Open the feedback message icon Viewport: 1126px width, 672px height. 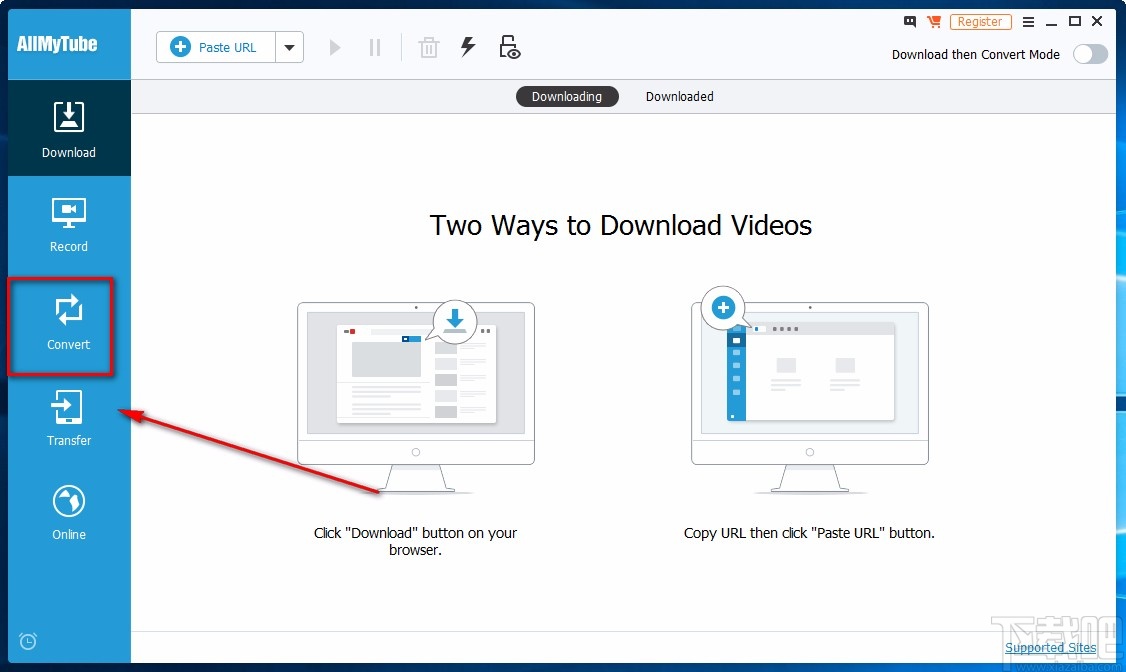(910, 22)
